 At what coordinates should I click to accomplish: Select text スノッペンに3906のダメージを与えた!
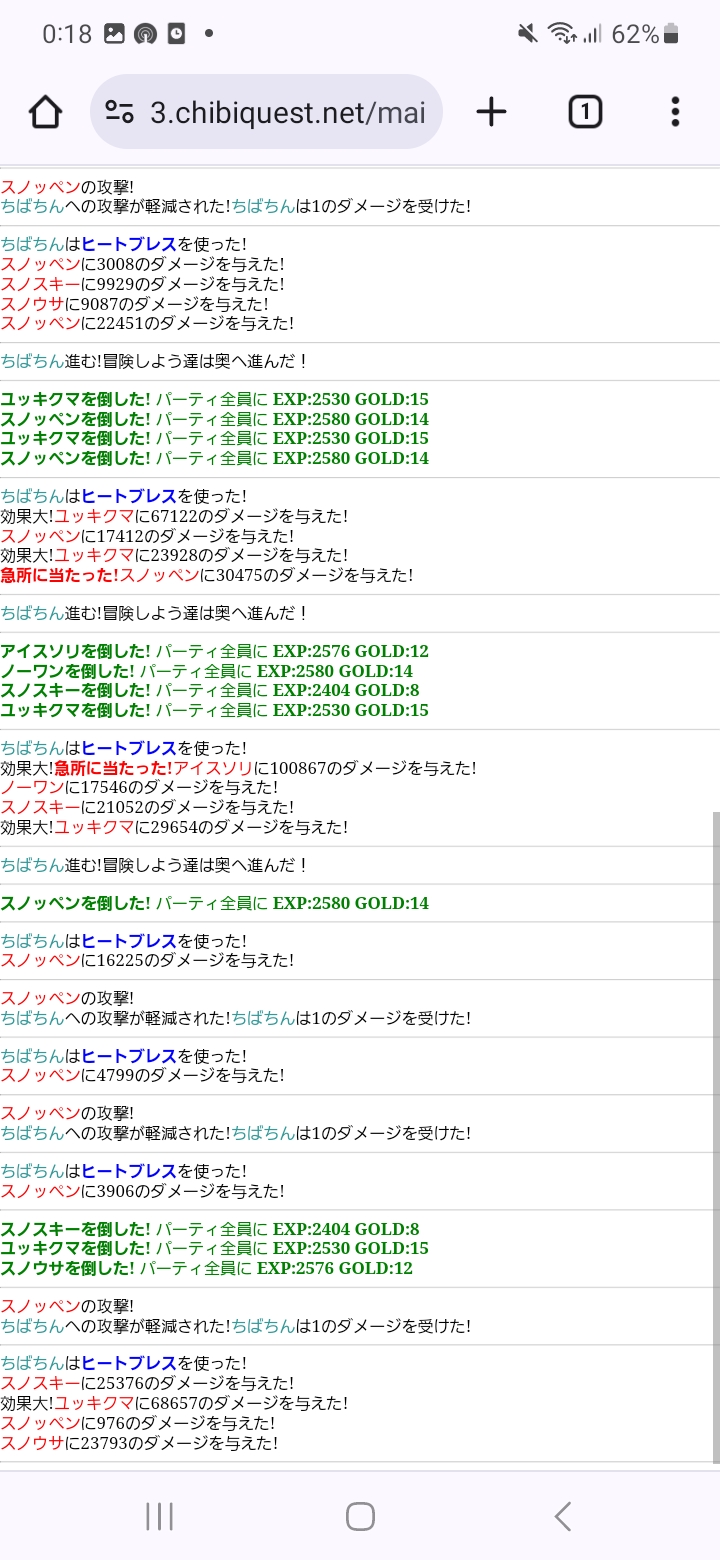tap(143, 1191)
